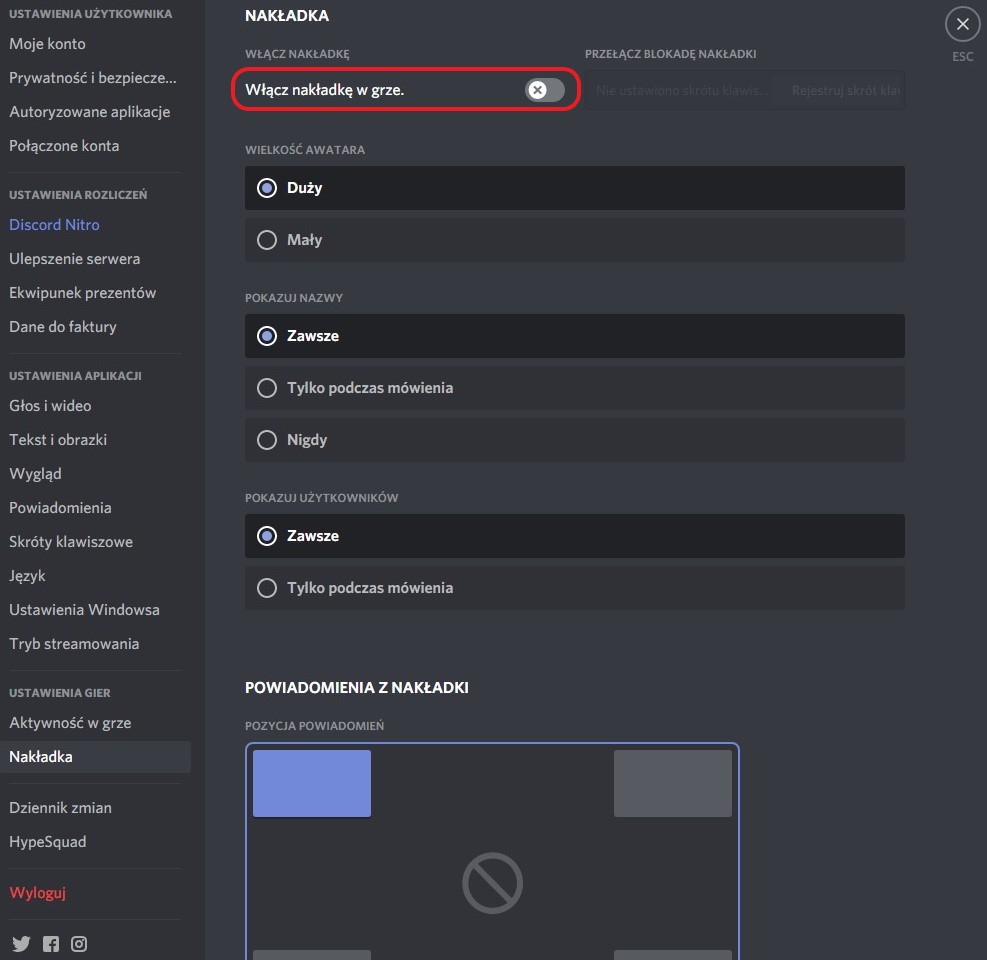Image resolution: width=987 pixels, height=960 pixels.
Task: Select top-left notification position
Action: pos(312,783)
